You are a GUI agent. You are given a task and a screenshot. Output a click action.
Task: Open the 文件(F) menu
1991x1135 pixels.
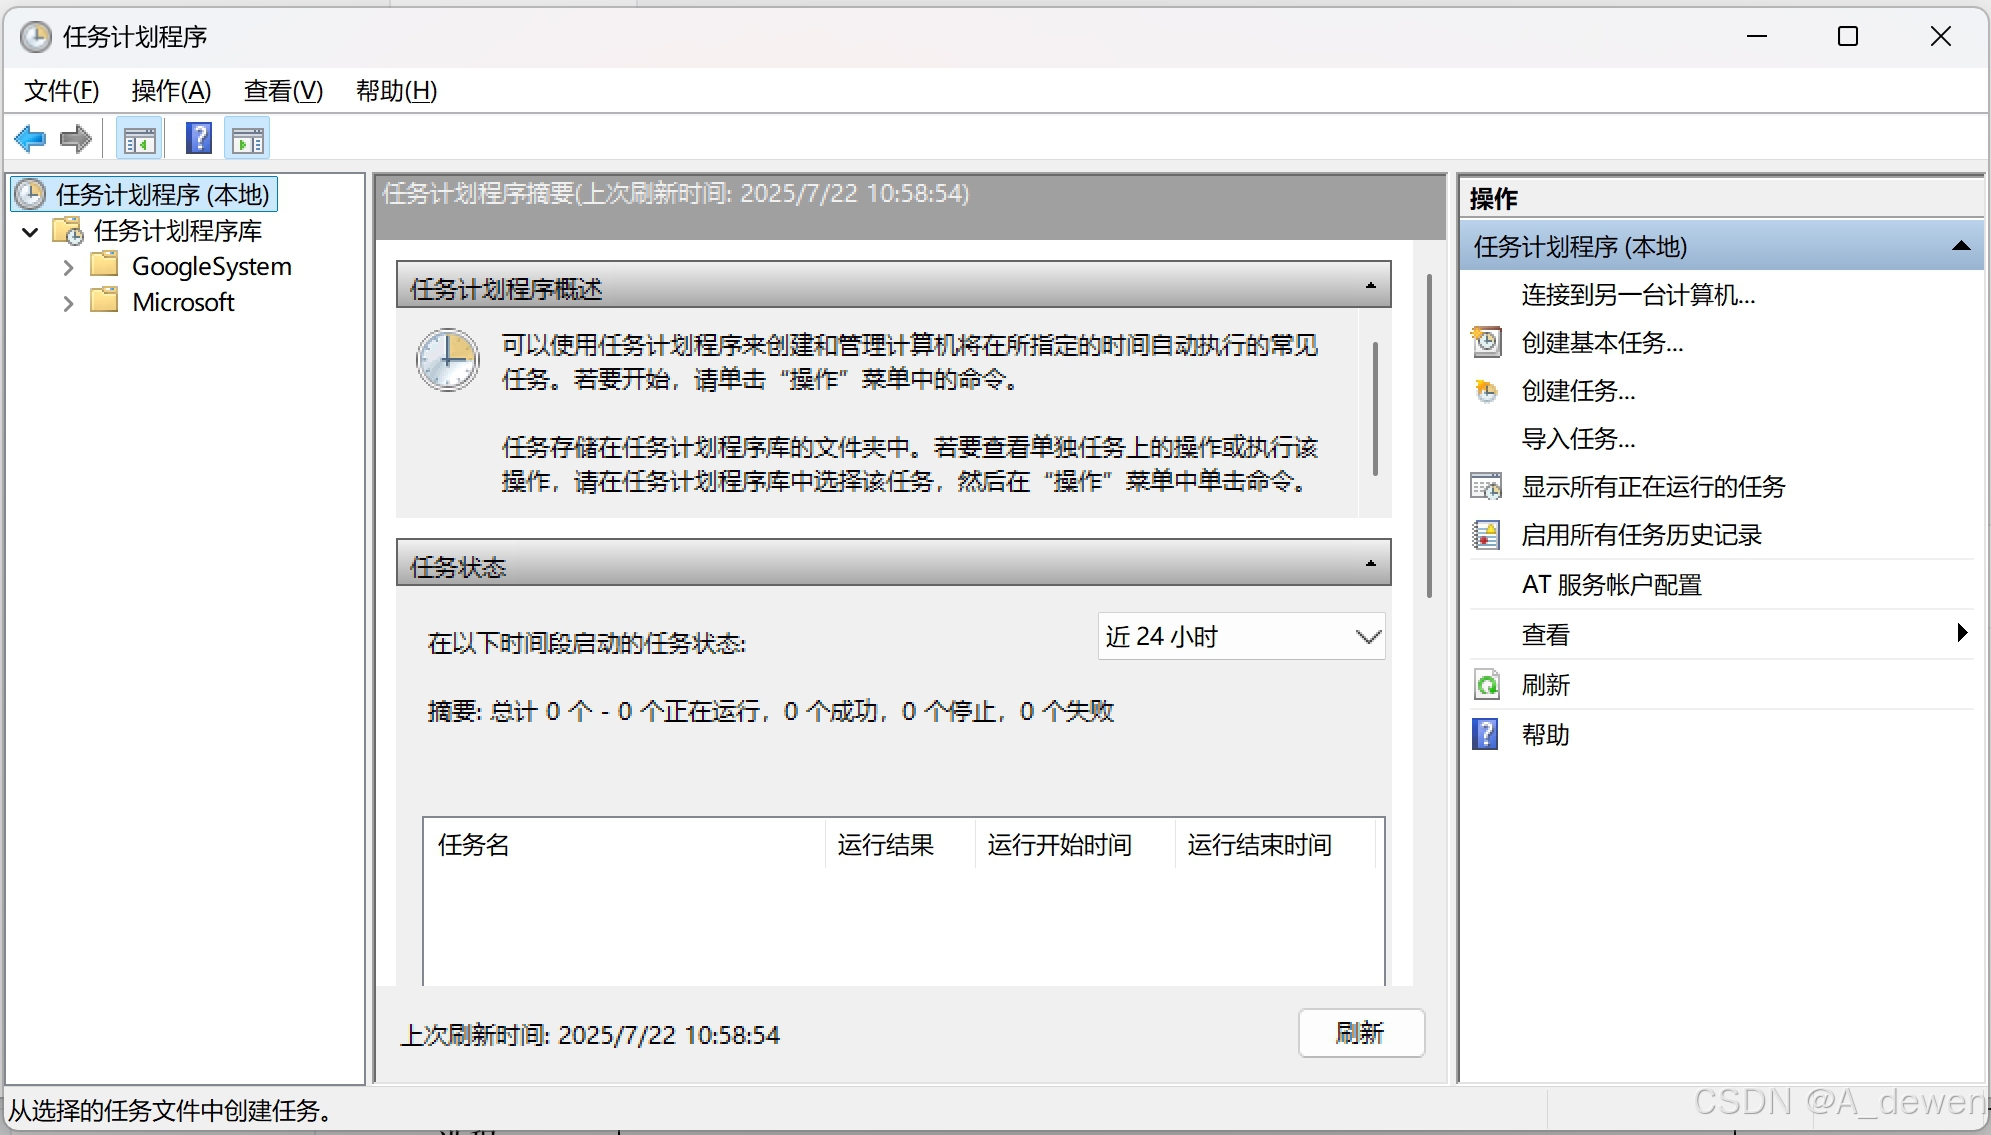(62, 91)
